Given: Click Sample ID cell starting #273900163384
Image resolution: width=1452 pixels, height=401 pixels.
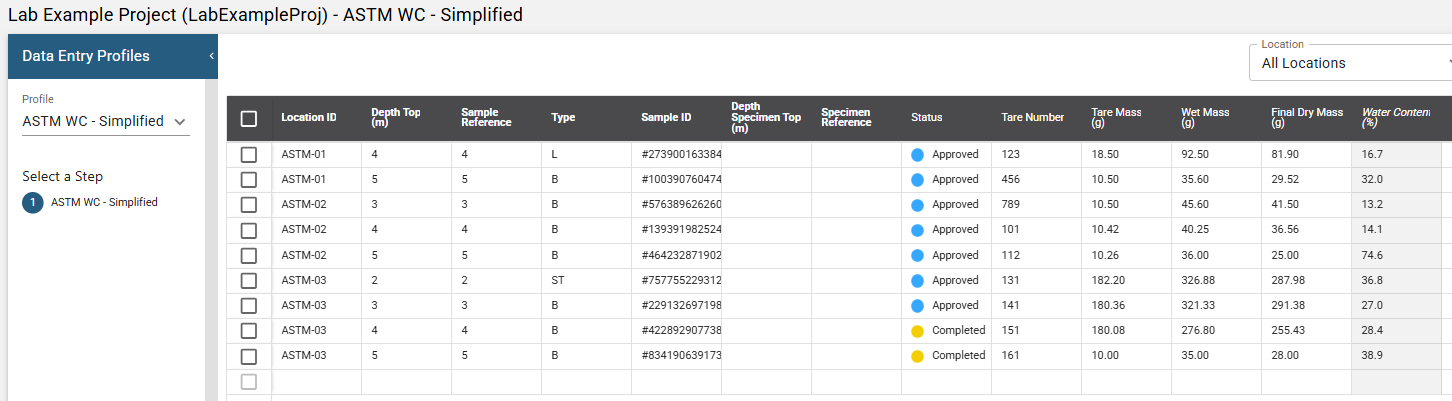Looking at the screenshot, I should 680,155.
